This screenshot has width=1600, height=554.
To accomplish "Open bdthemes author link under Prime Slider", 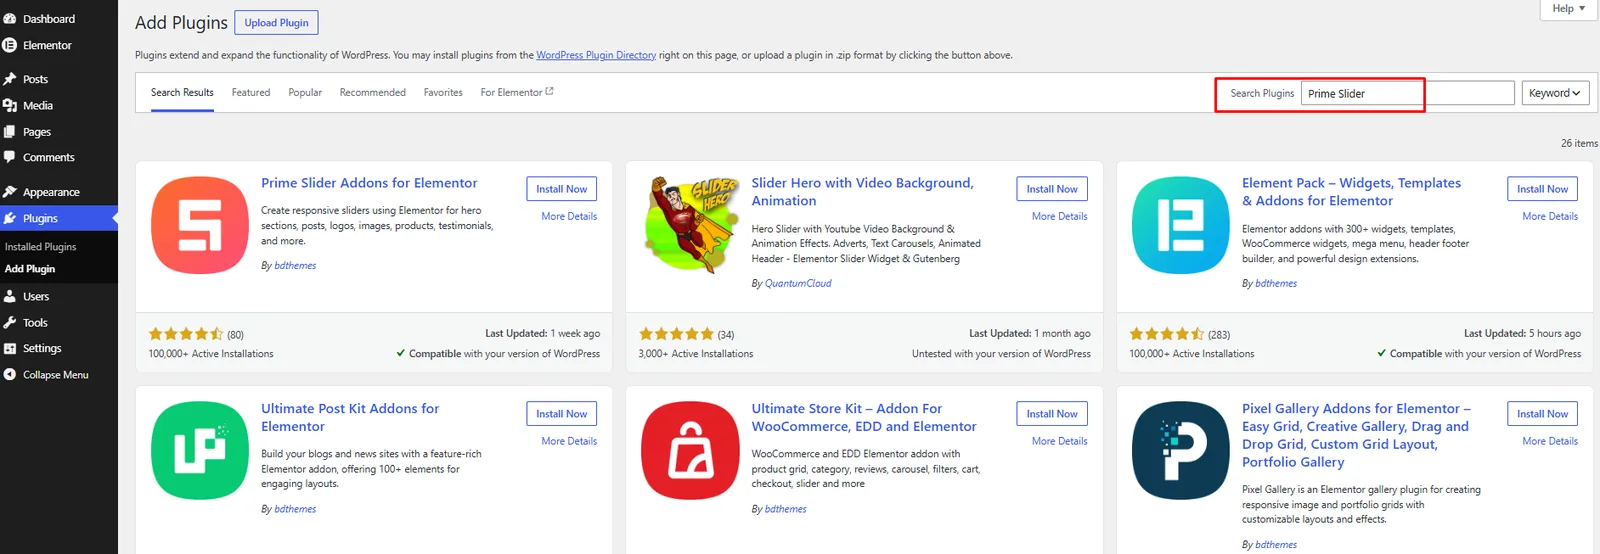I will click(x=295, y=266).
